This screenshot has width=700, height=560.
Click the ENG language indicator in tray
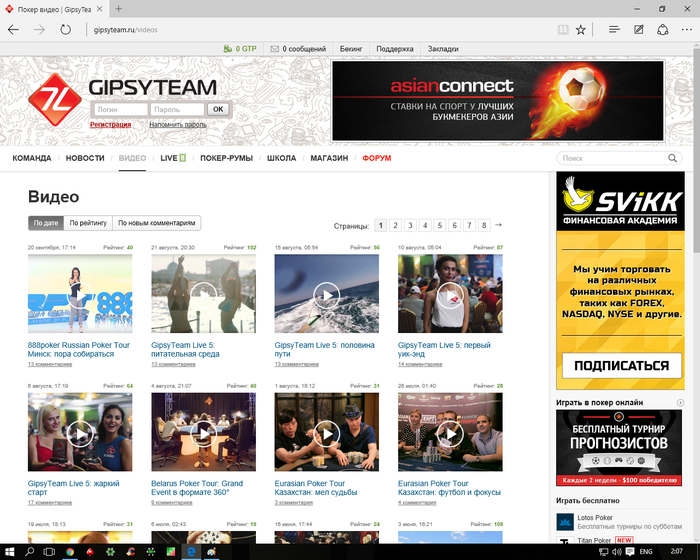646,552
